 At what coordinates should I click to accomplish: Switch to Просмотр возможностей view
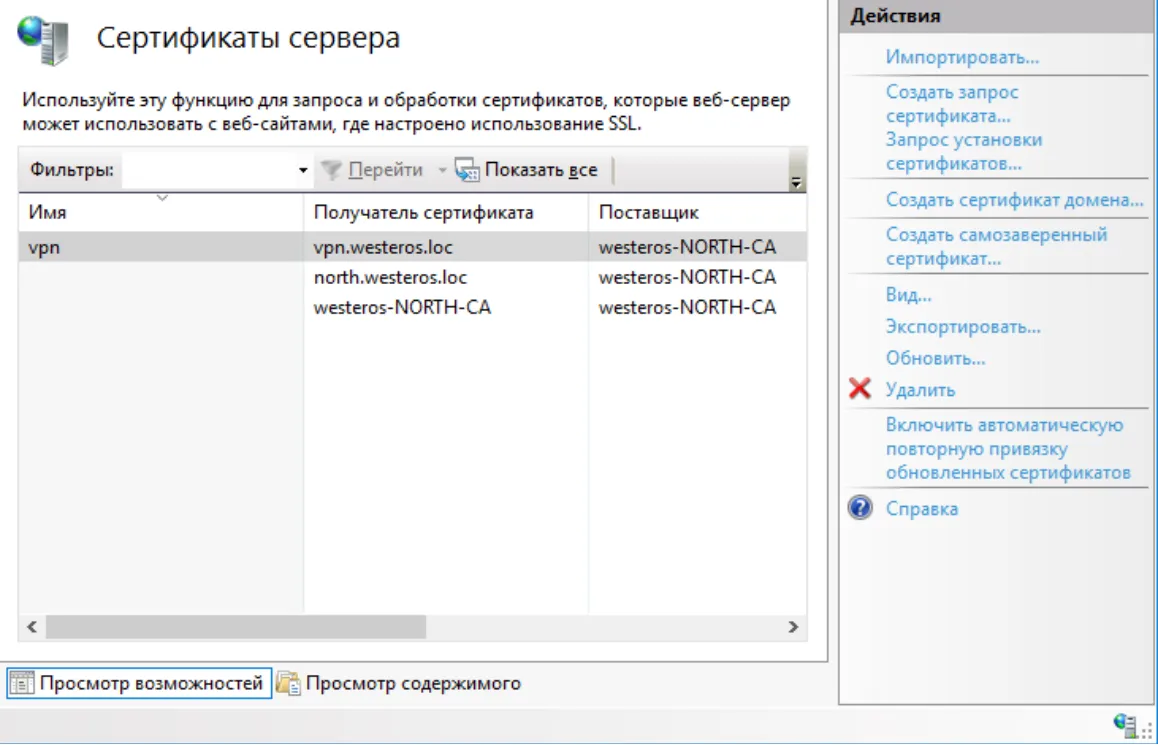point(140,683)
